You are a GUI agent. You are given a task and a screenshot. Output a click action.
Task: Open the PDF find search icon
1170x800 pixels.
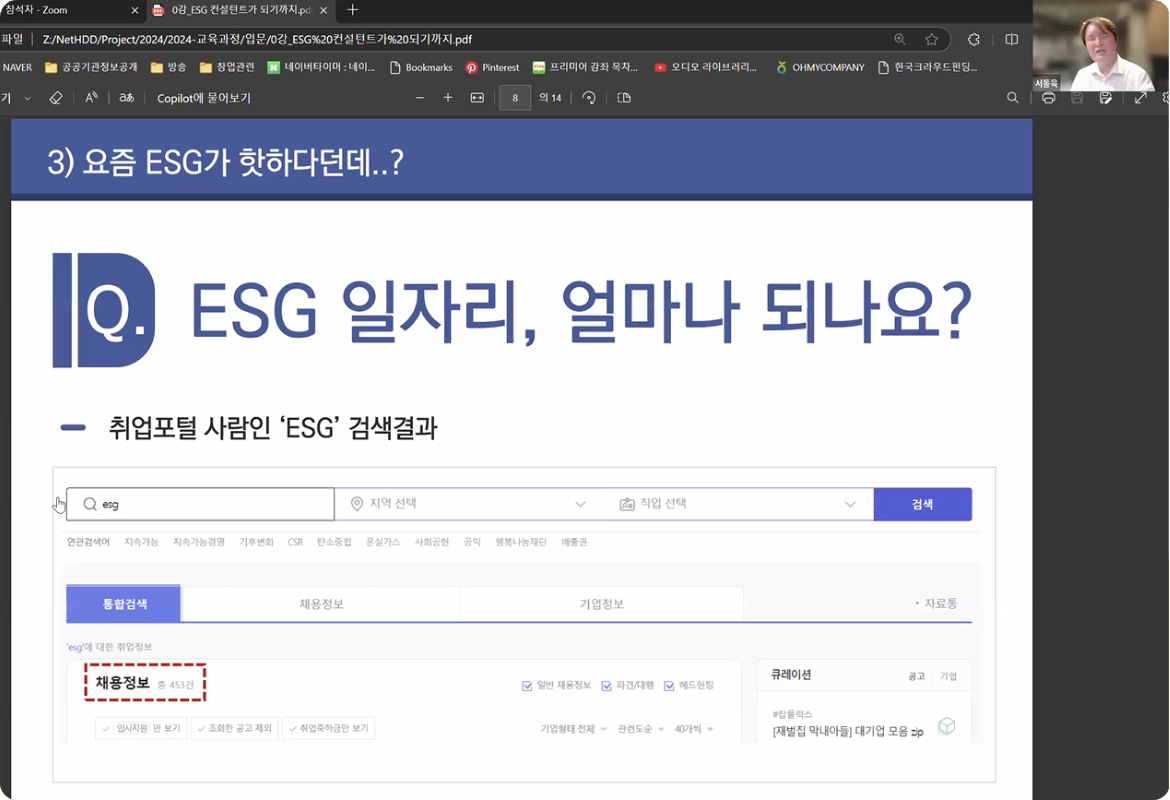pyautogui.click(x=1013, y=98)
